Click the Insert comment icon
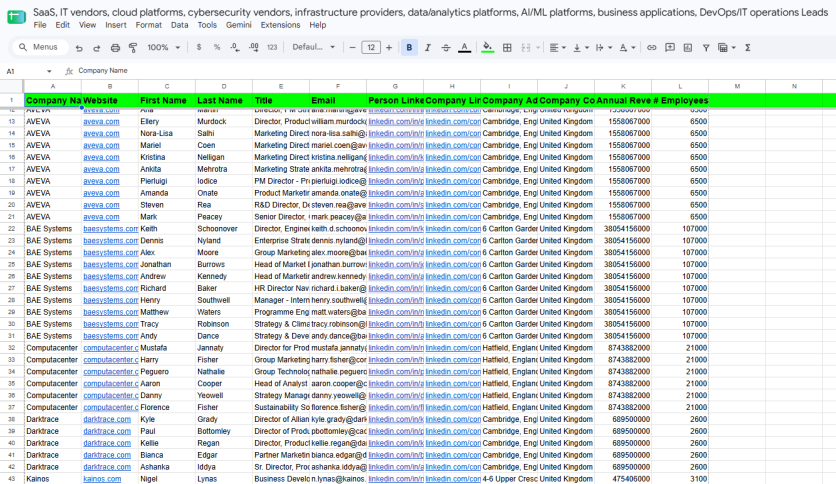Screen dimensions: 836x484 coord(670,47)
